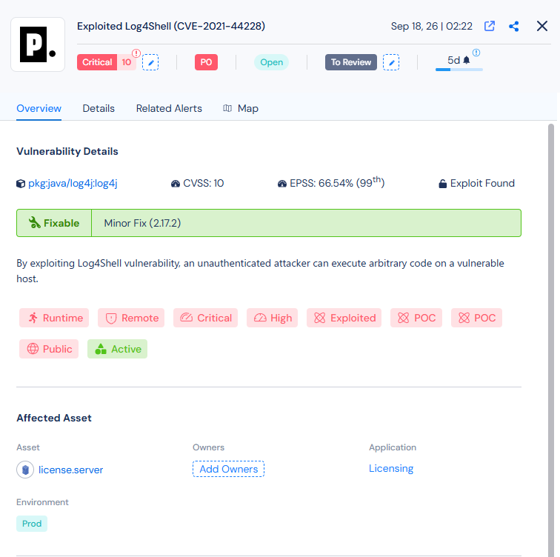The height and width of the screenshot is (557, 560).
Task: Click the CVSS: 10 score text
Action: tap(204, 184)
